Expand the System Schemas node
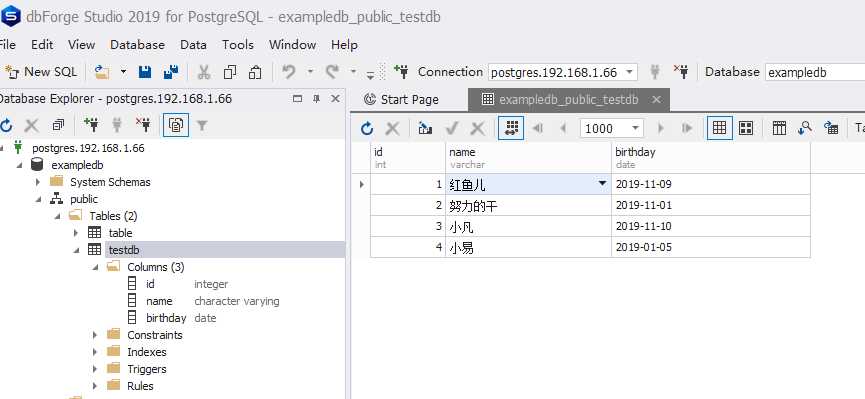 click(38, 182)
